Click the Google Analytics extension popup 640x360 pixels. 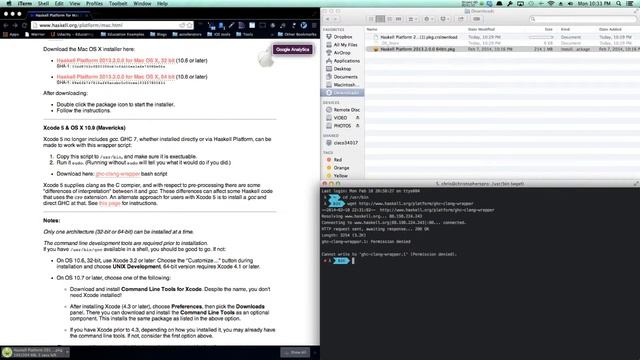coord(293,49)
